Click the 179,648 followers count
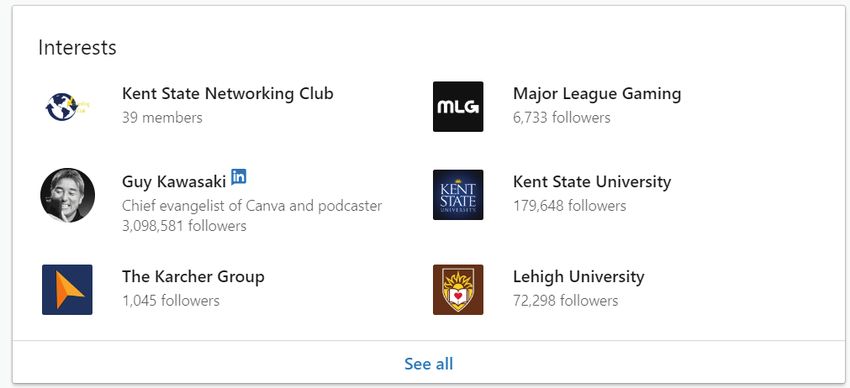This screenshot has height=388, width=850. [x=569, y=206]
